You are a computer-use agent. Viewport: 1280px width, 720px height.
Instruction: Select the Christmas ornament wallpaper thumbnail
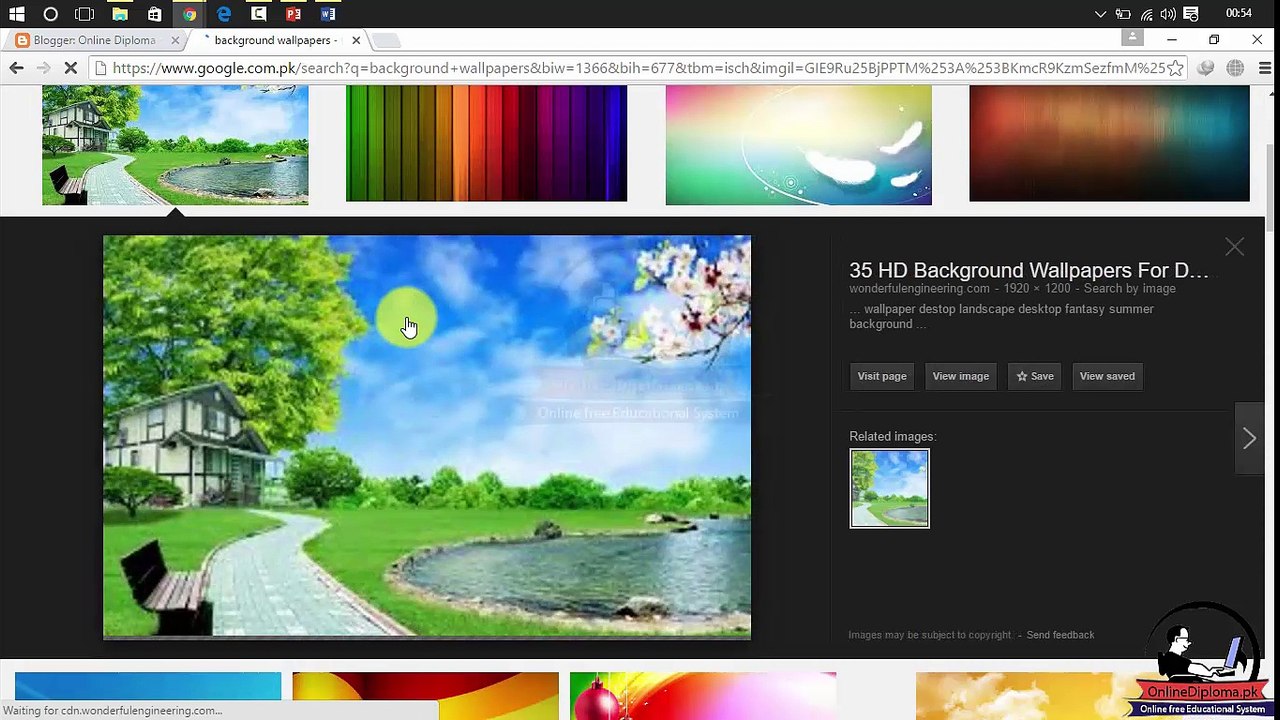(703, 696)
